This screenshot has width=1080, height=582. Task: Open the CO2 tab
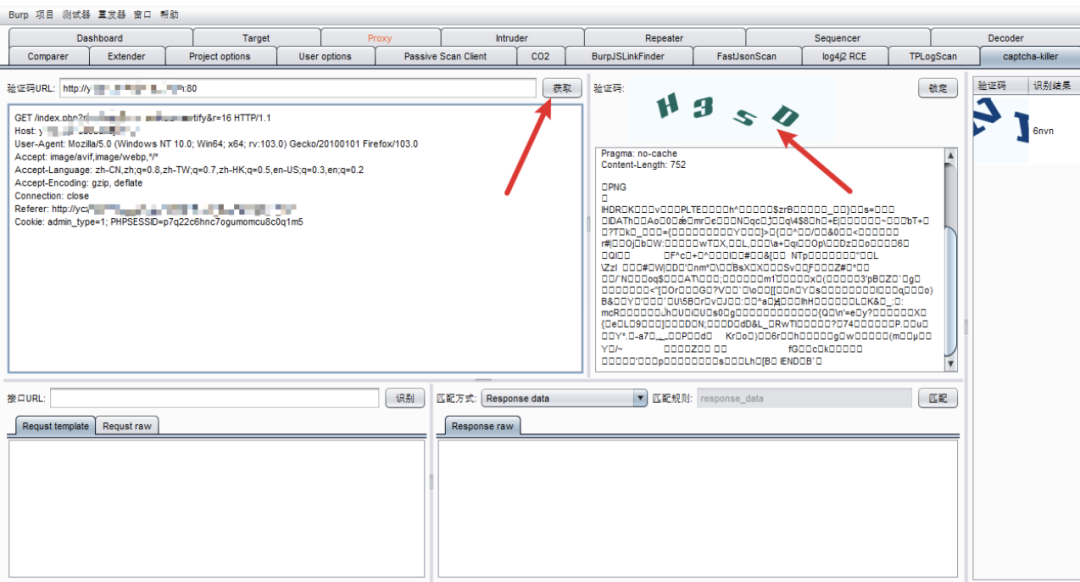pos(541,56)
